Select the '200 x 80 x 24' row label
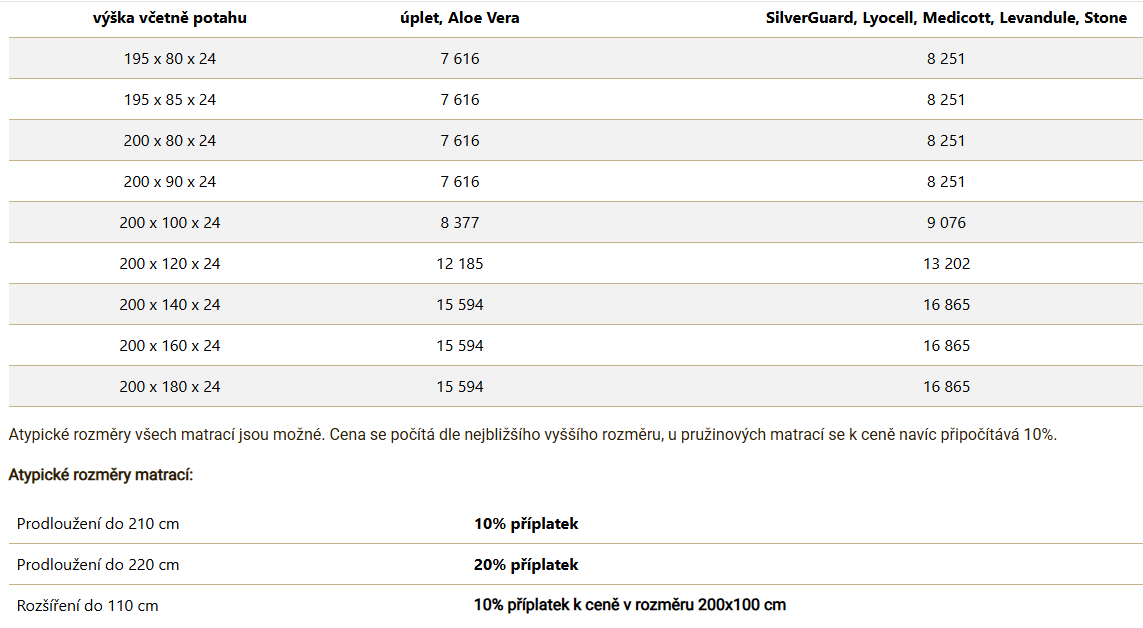The image size is (1143, 628). coord(170,141)
